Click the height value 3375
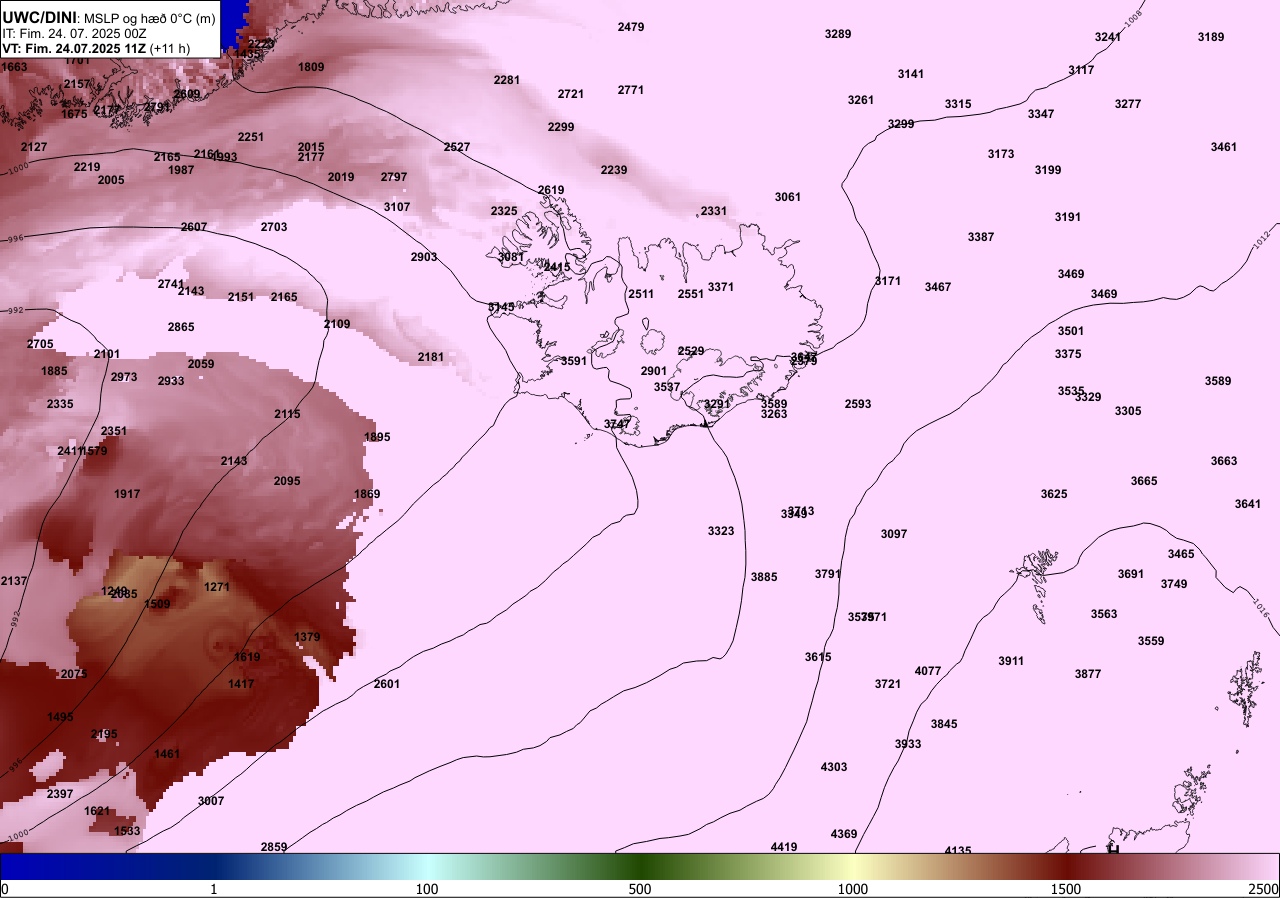 [1068, 354]
